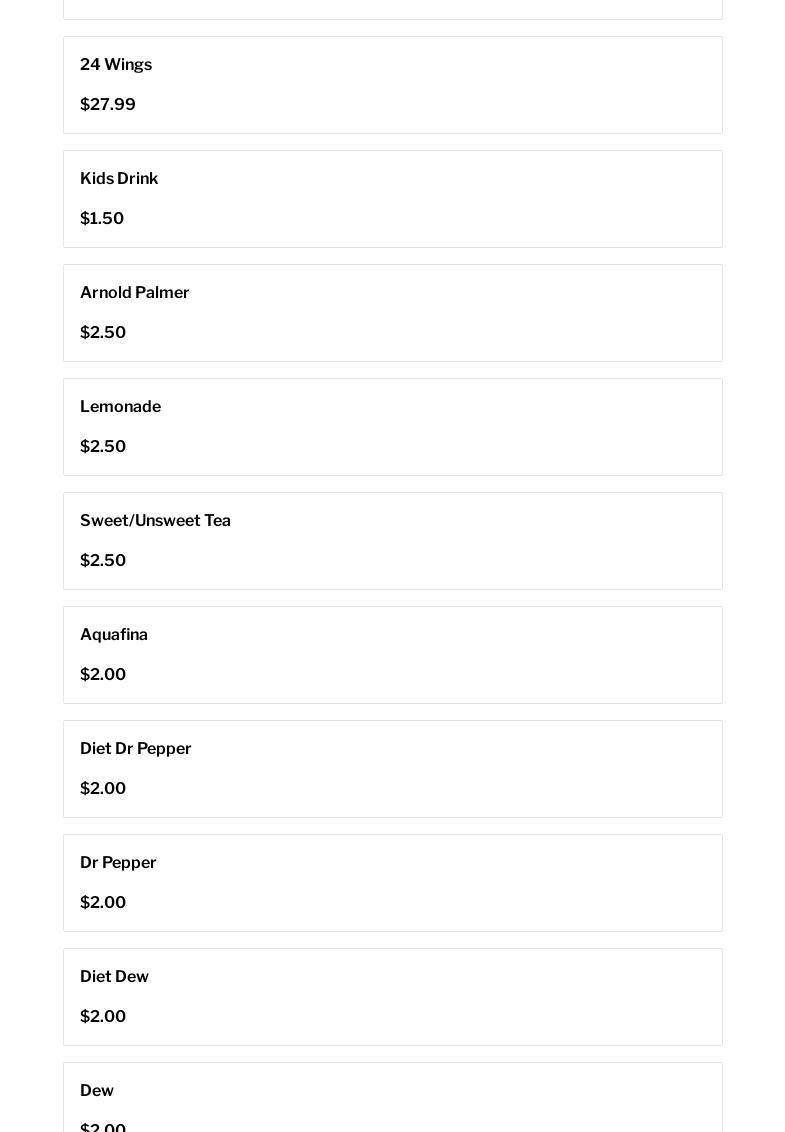Choose the regular Dew item title
785x1132 pixels.
[97, 1091]
